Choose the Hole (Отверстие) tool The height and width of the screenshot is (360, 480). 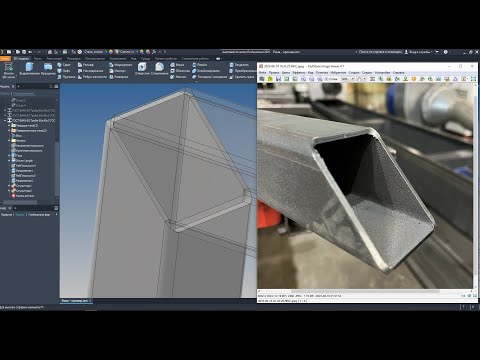(142, 69)
